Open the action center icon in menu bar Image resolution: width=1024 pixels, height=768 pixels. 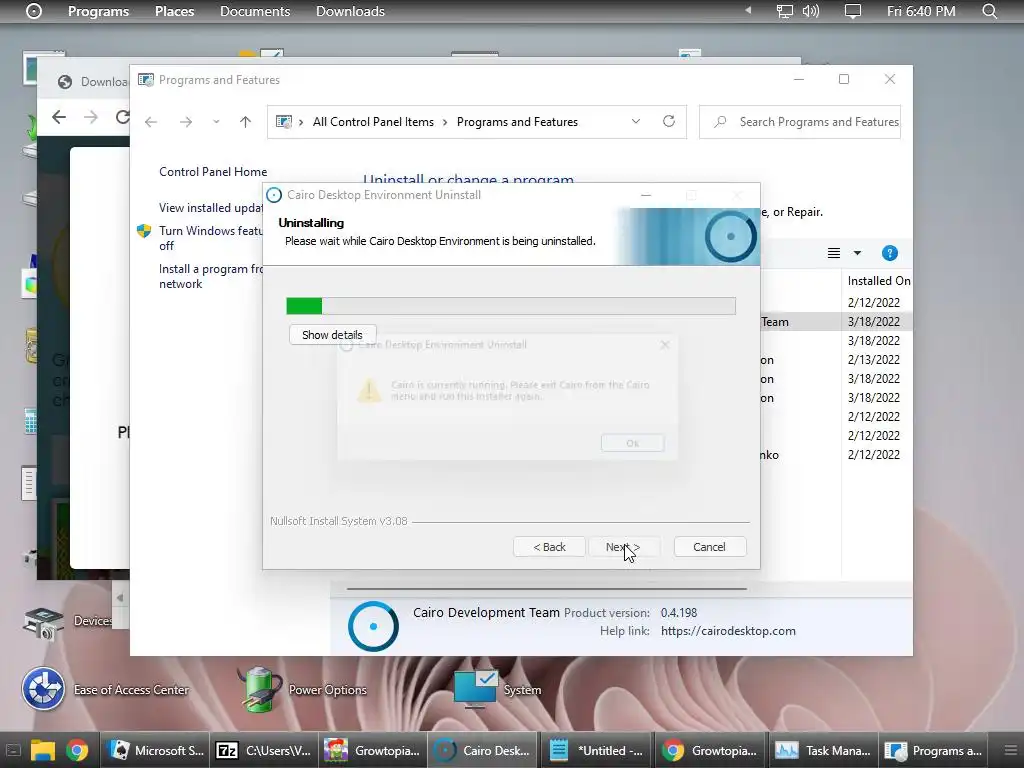852,11
